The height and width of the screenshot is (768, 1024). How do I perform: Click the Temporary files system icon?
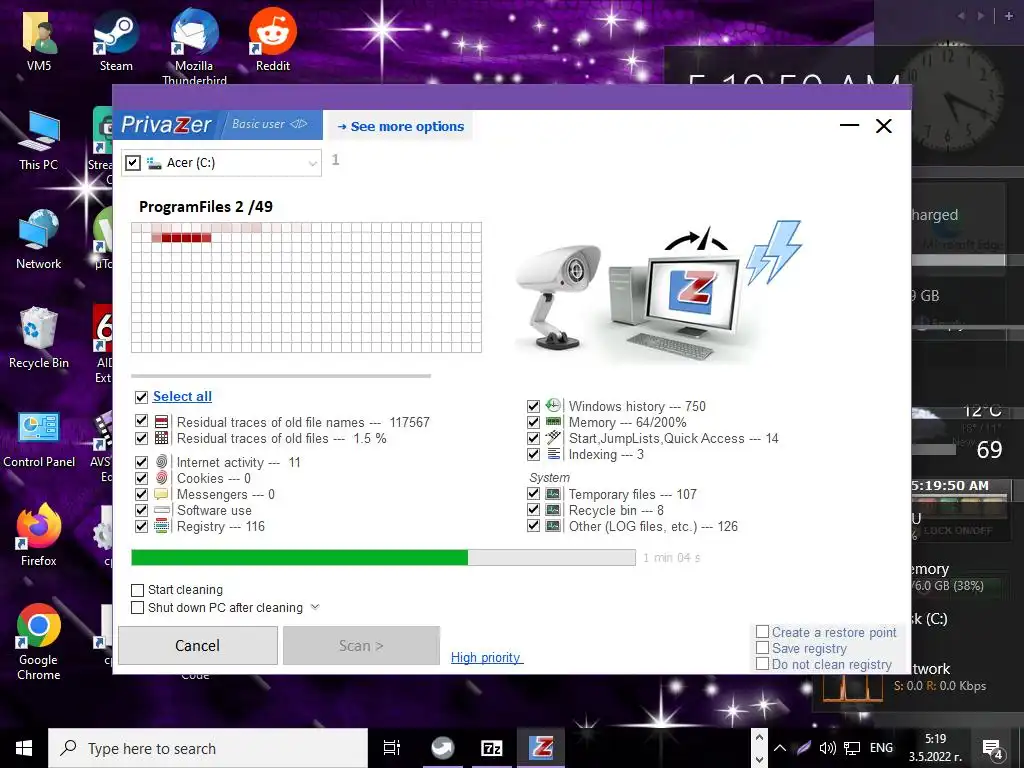tap(553, 494)
